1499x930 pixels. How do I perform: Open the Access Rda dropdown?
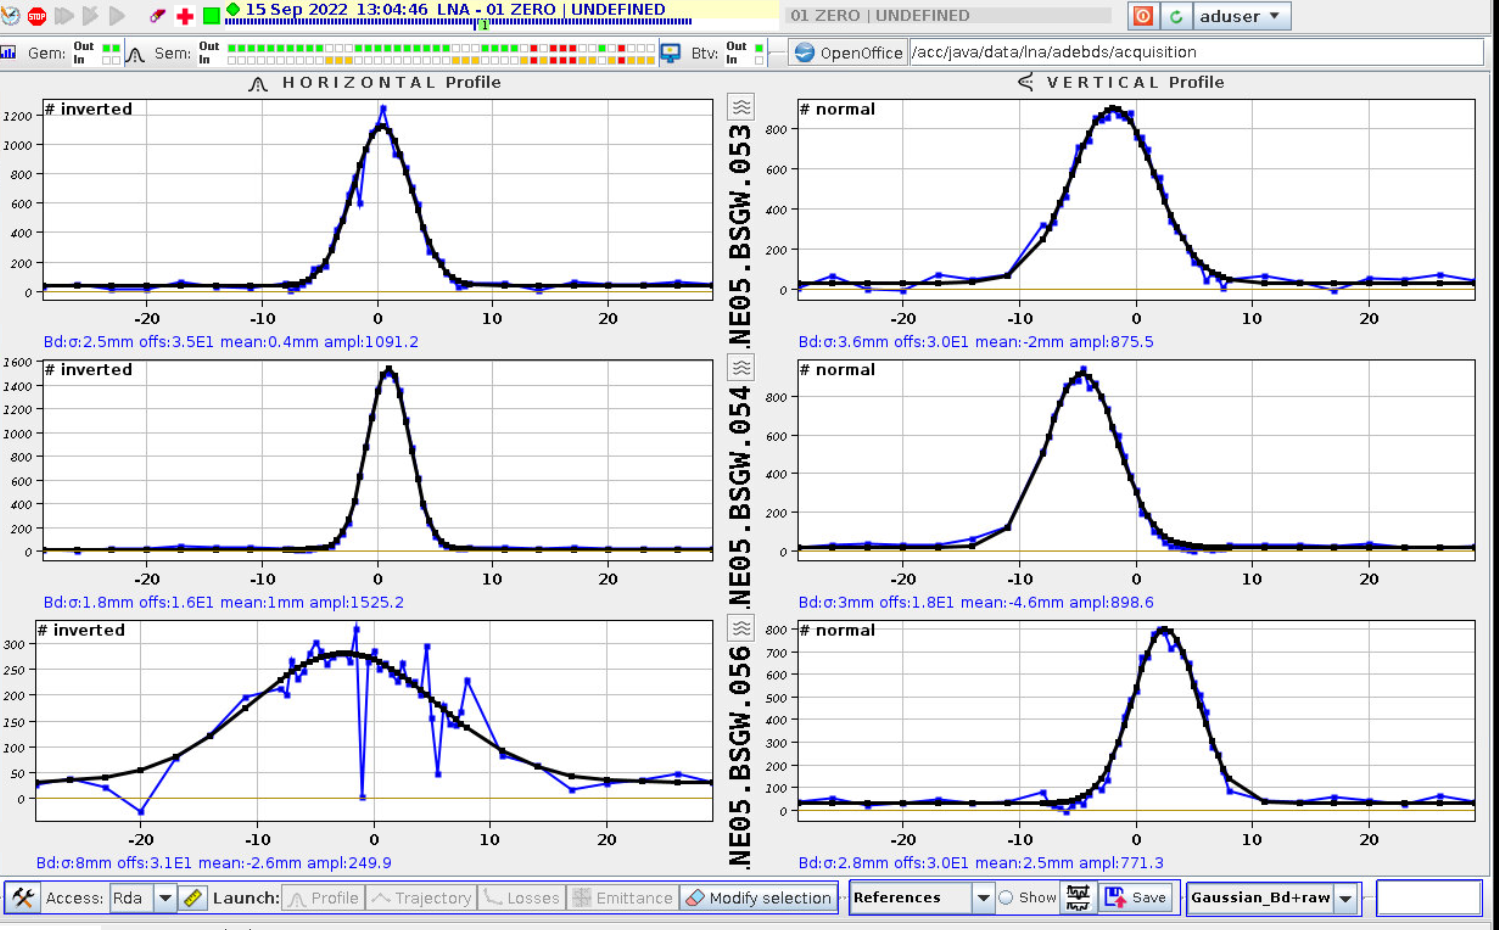click(143, 898)
